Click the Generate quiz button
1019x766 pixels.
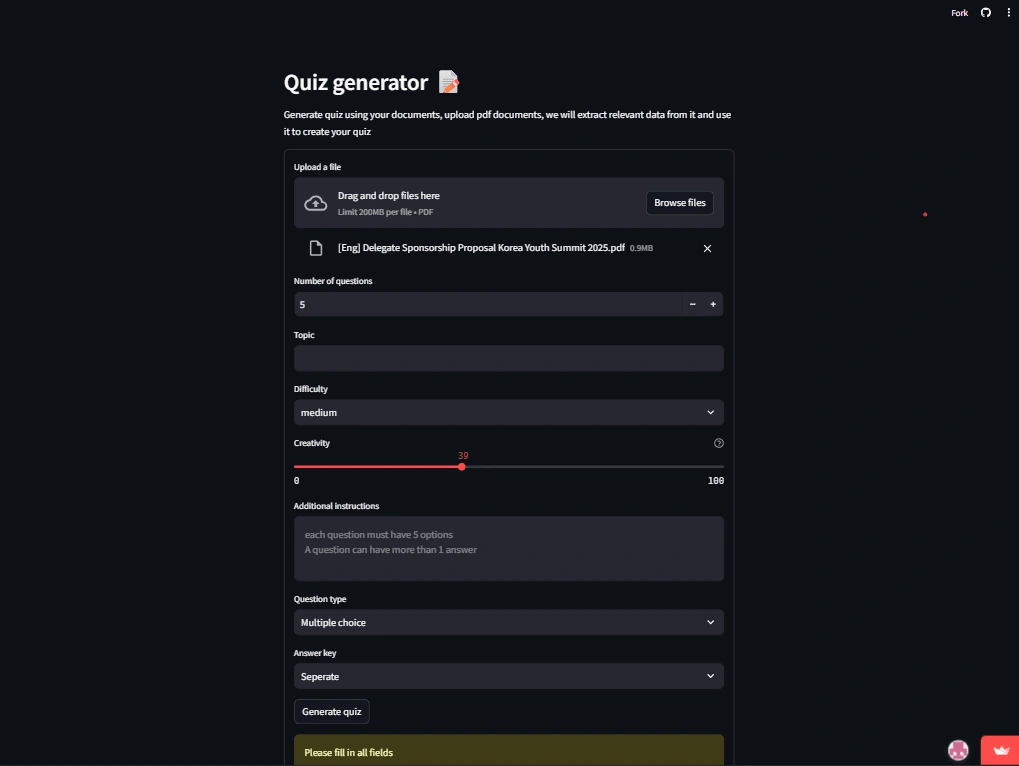331,711
